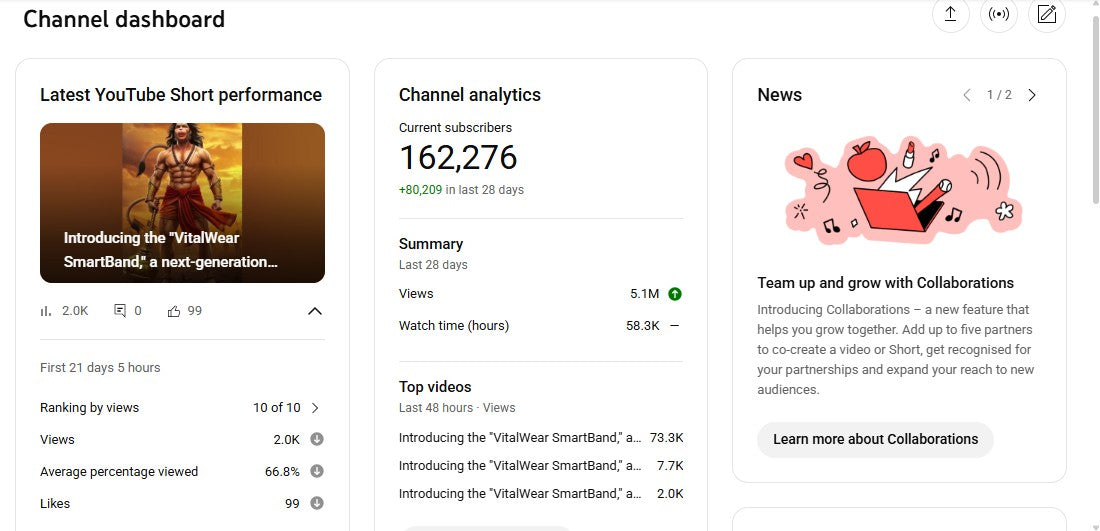Image resolution: width=1100 pixels, height=531 pixels.
Task: Go to previous News card
Action: pyautogui.click(x=966, y=95)
